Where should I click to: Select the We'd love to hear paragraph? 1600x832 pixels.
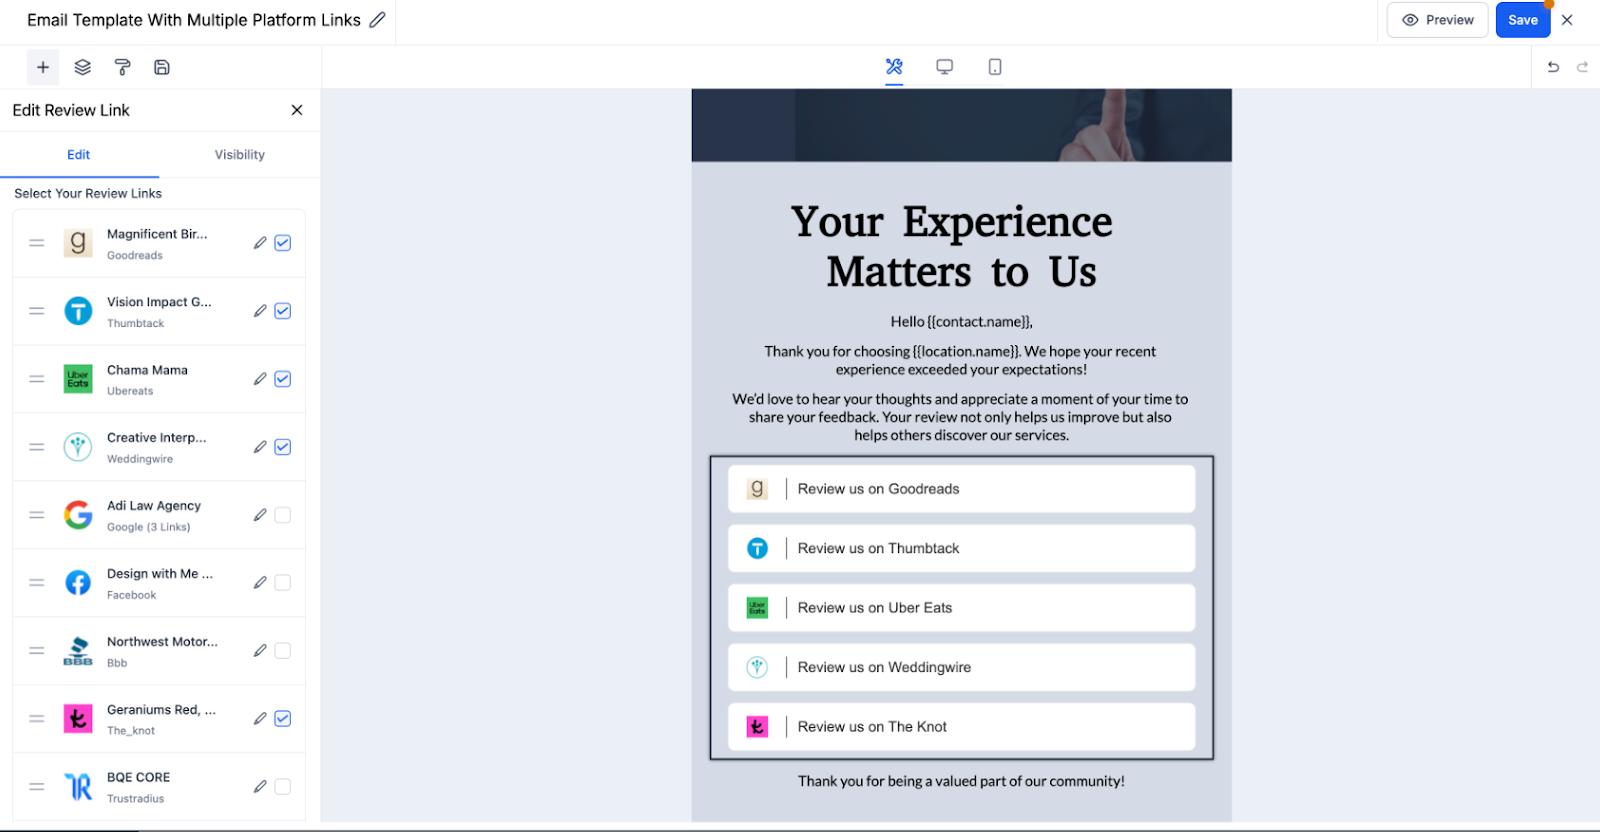click(x=961, y=417)
